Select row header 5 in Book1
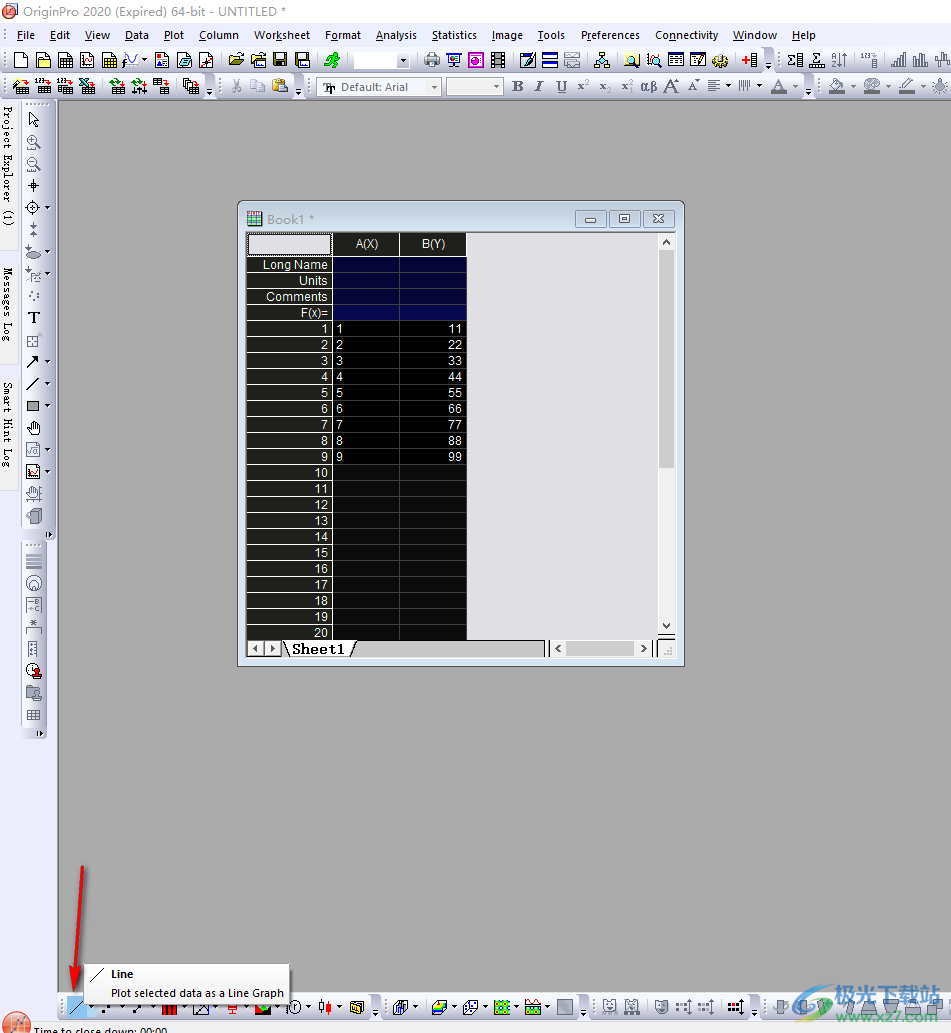 [x=289, y=393]
